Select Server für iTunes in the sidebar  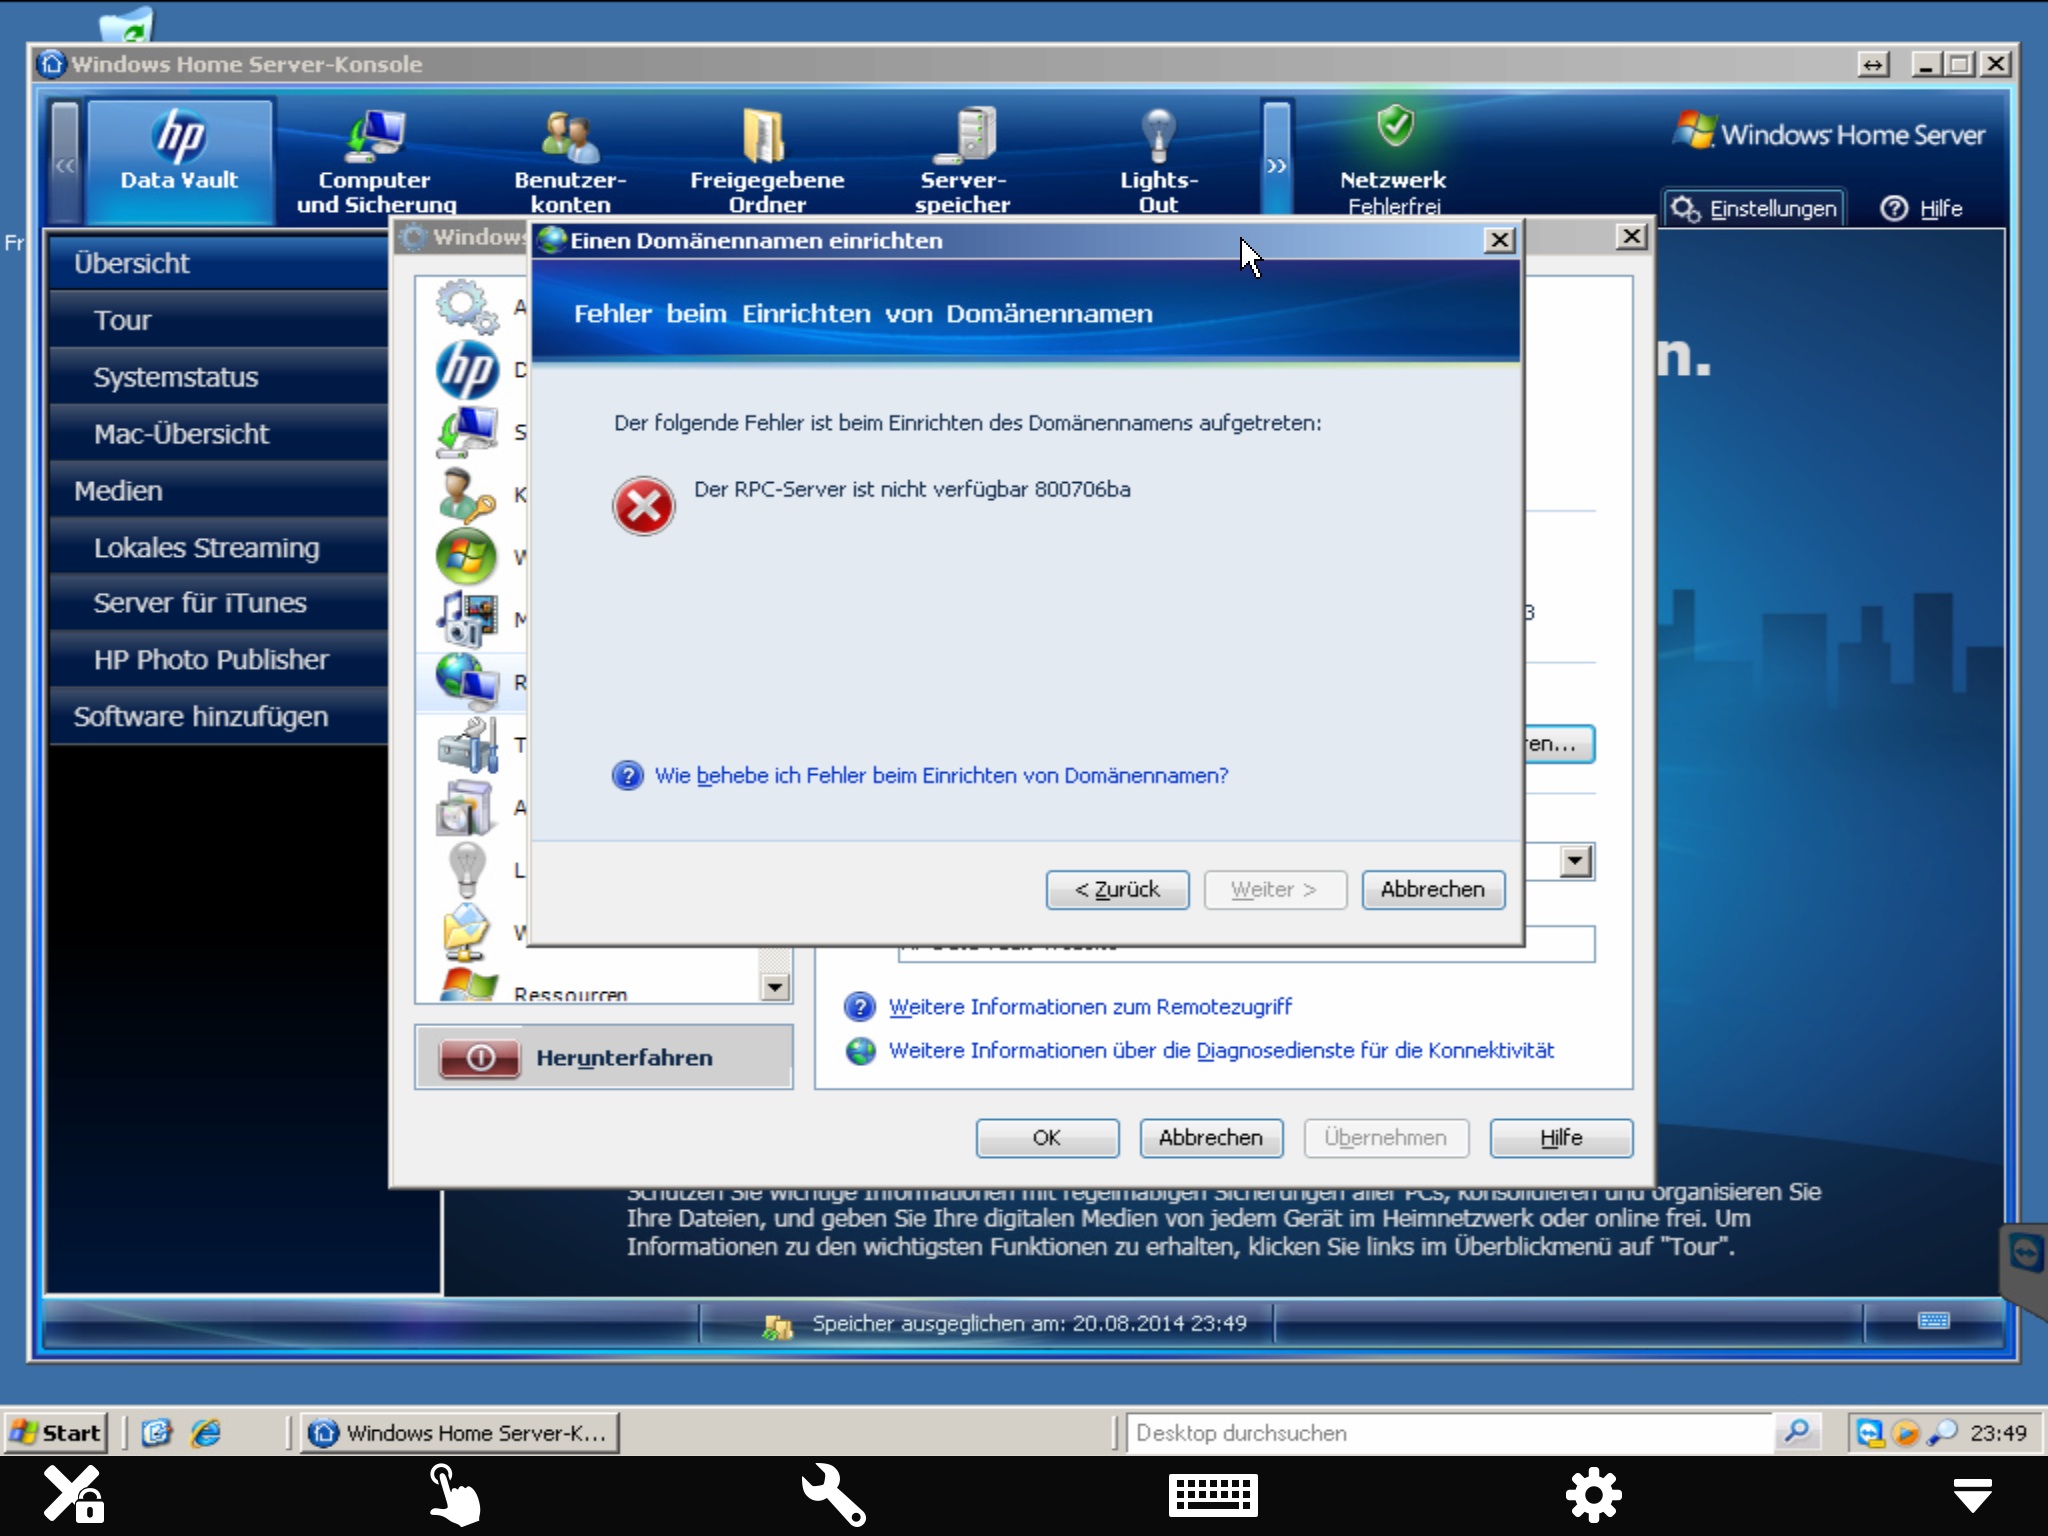[x=218, y=603]
